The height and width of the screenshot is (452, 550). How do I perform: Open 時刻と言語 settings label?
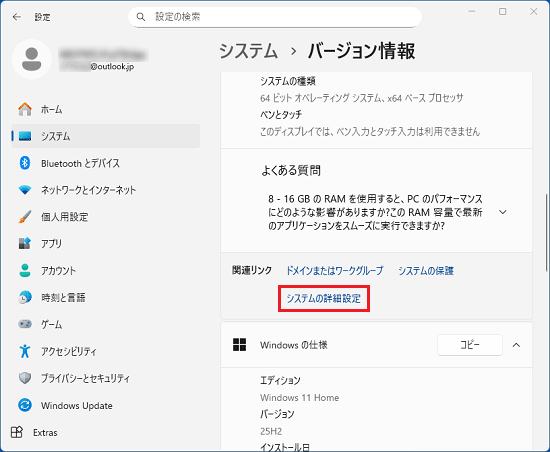pos(63,297)
